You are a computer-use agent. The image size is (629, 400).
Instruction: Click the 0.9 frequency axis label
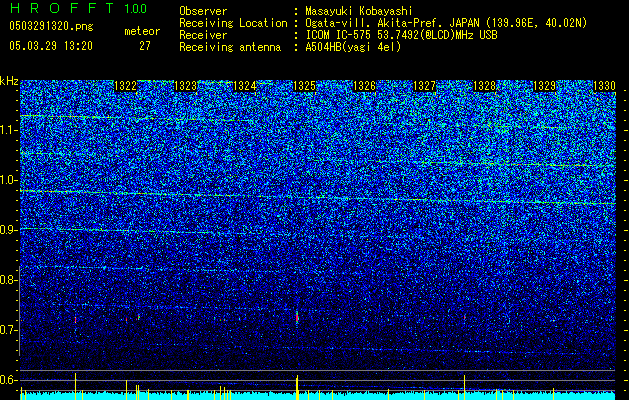click(x=9, y=230)
